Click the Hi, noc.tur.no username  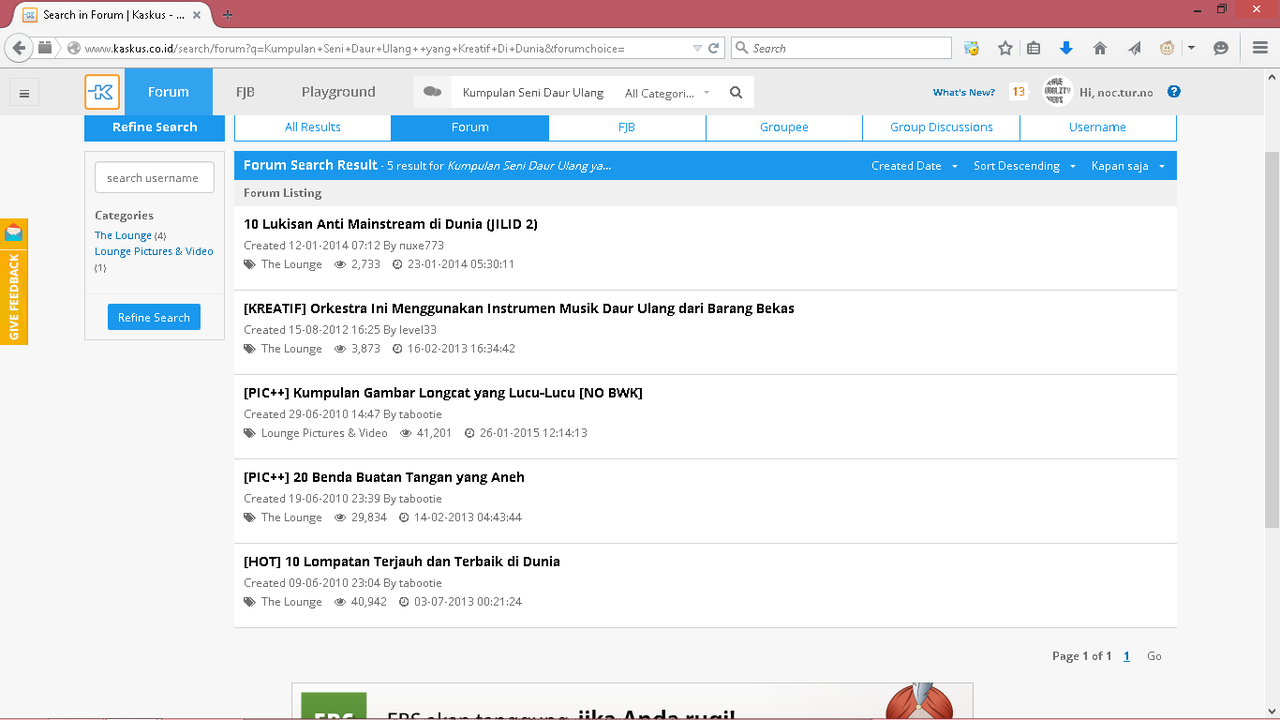[x=1116, y=92]
